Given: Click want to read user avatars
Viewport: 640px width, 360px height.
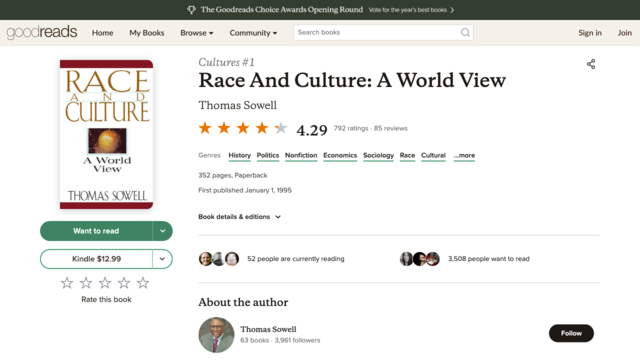Looking at the screenshot, I should pyautogui.click(x=420, y=259).
